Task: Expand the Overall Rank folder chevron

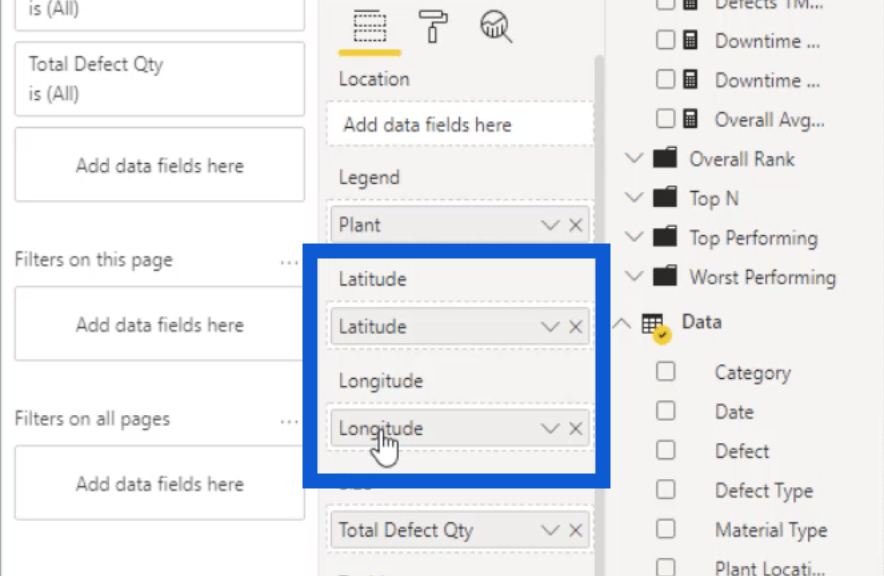Action: (634, 158)
